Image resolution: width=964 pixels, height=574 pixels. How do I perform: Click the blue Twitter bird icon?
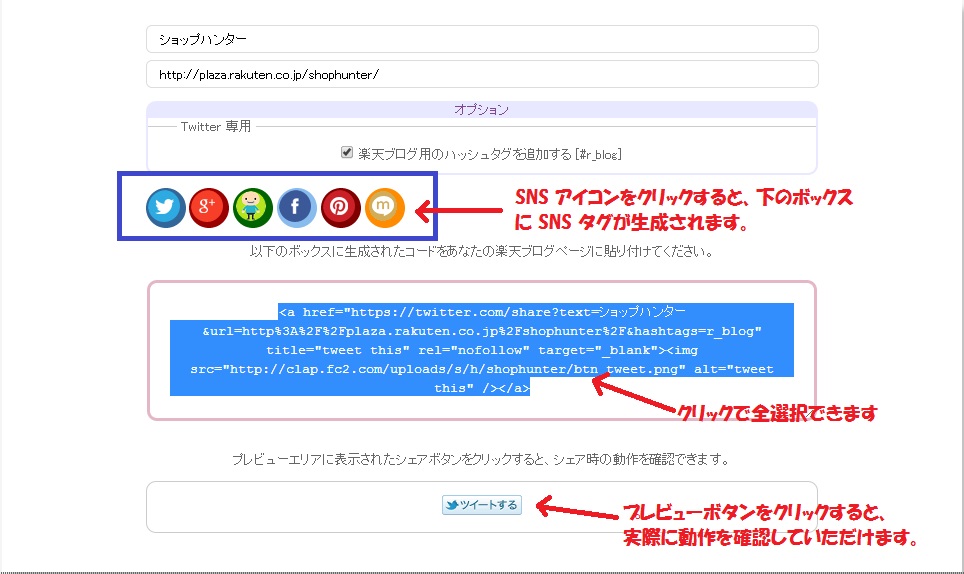click(165, 207)
